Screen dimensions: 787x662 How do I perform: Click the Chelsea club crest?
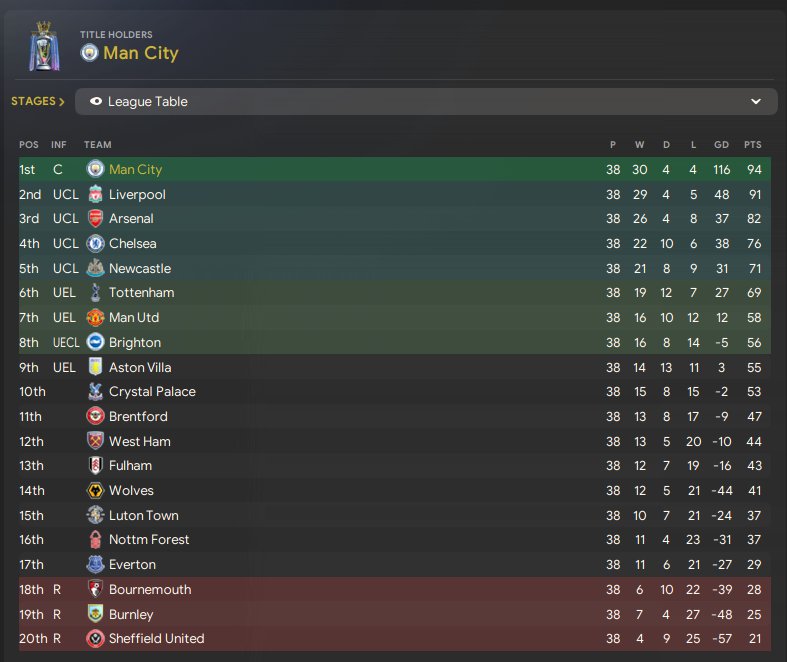point(95,243)
